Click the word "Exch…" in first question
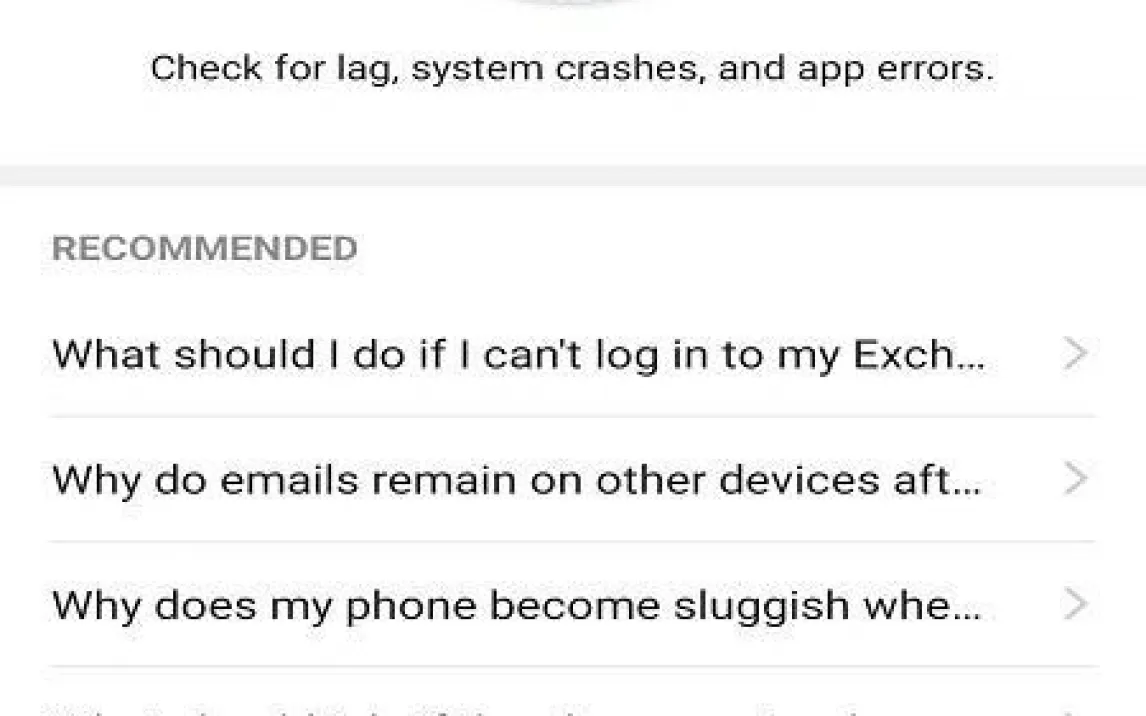The image size is (1146, 716). [x=919, y=354]
